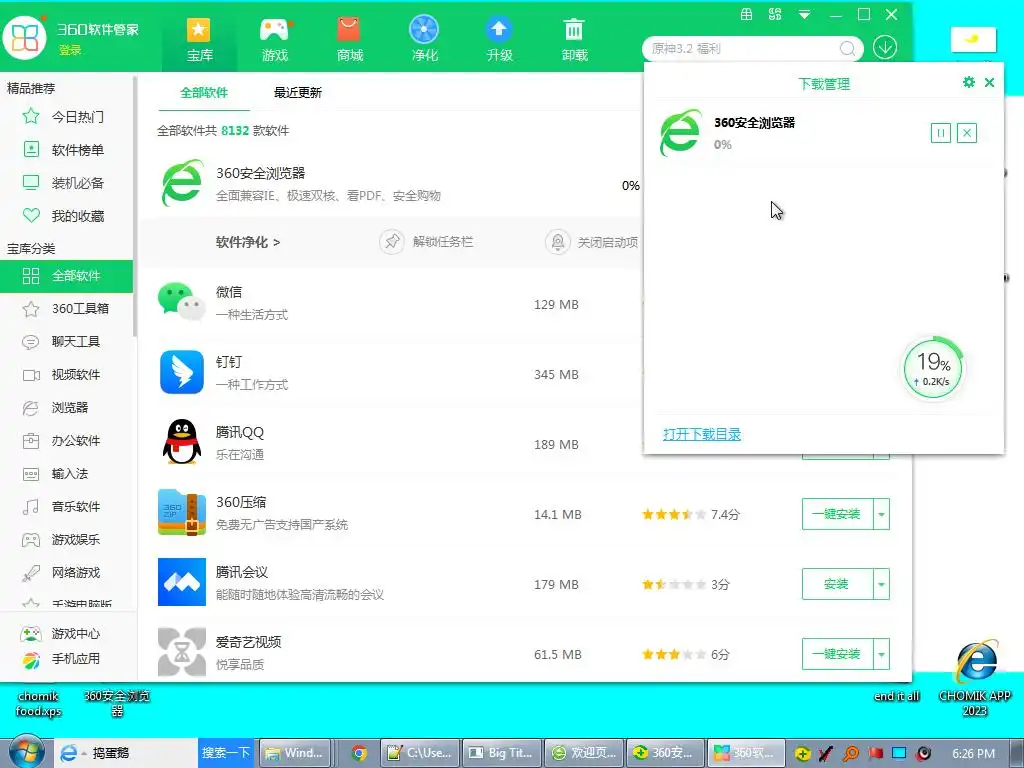
Task: Click 安装 for 腾讯会议
Action: (837, 584)
